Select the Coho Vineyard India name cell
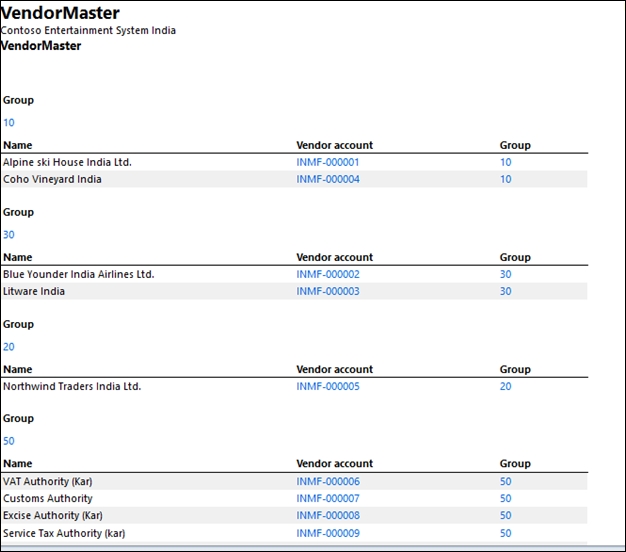Screen dimensions: 626x552 click(52, 179)
